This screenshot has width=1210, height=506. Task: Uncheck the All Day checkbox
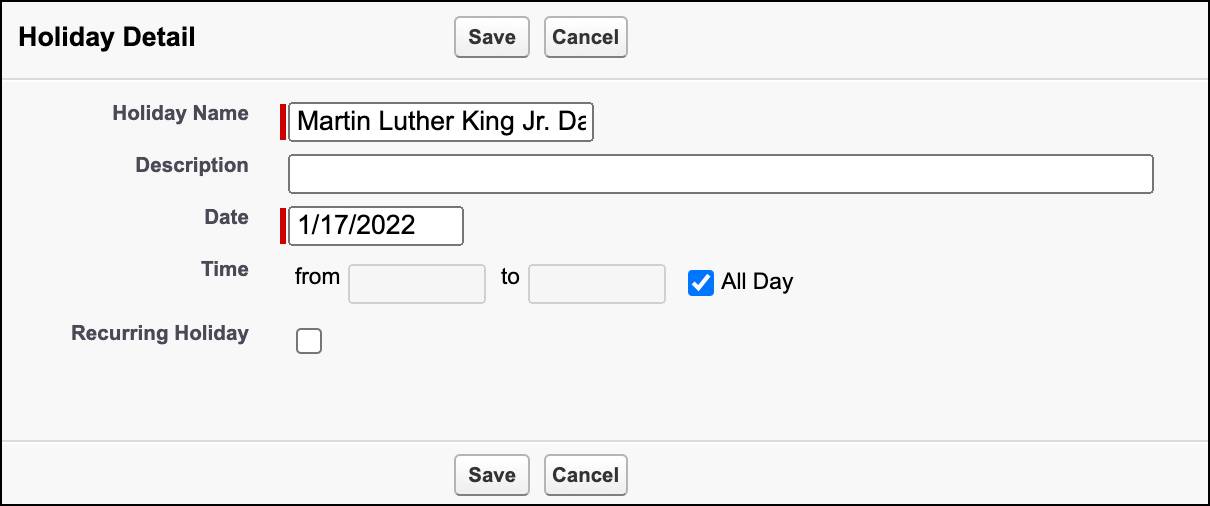[701, 283]
